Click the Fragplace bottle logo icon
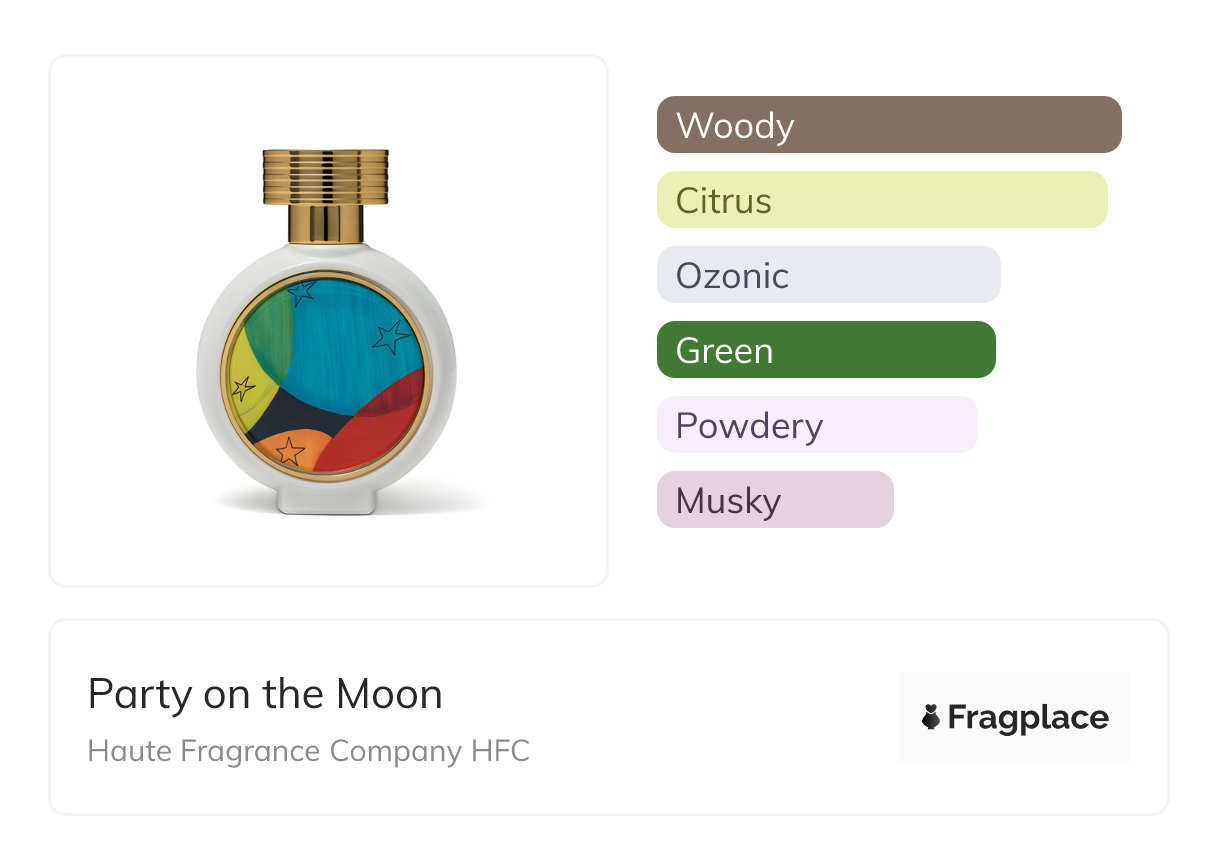Screen dimensions: 1218x864 (931, 717)
